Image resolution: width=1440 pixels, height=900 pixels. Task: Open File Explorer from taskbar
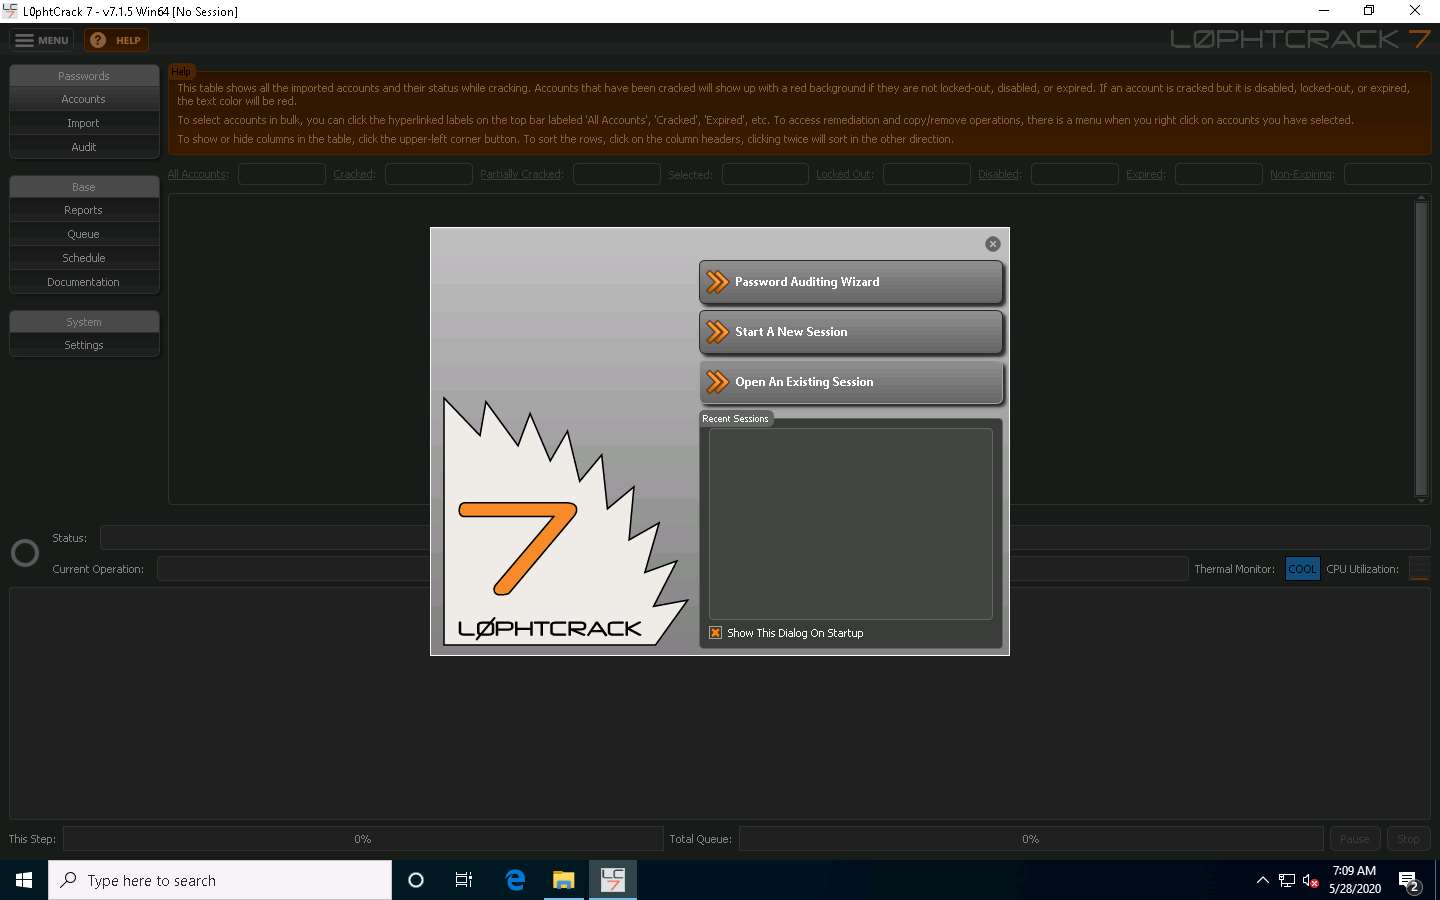click(x=564, y=880)
